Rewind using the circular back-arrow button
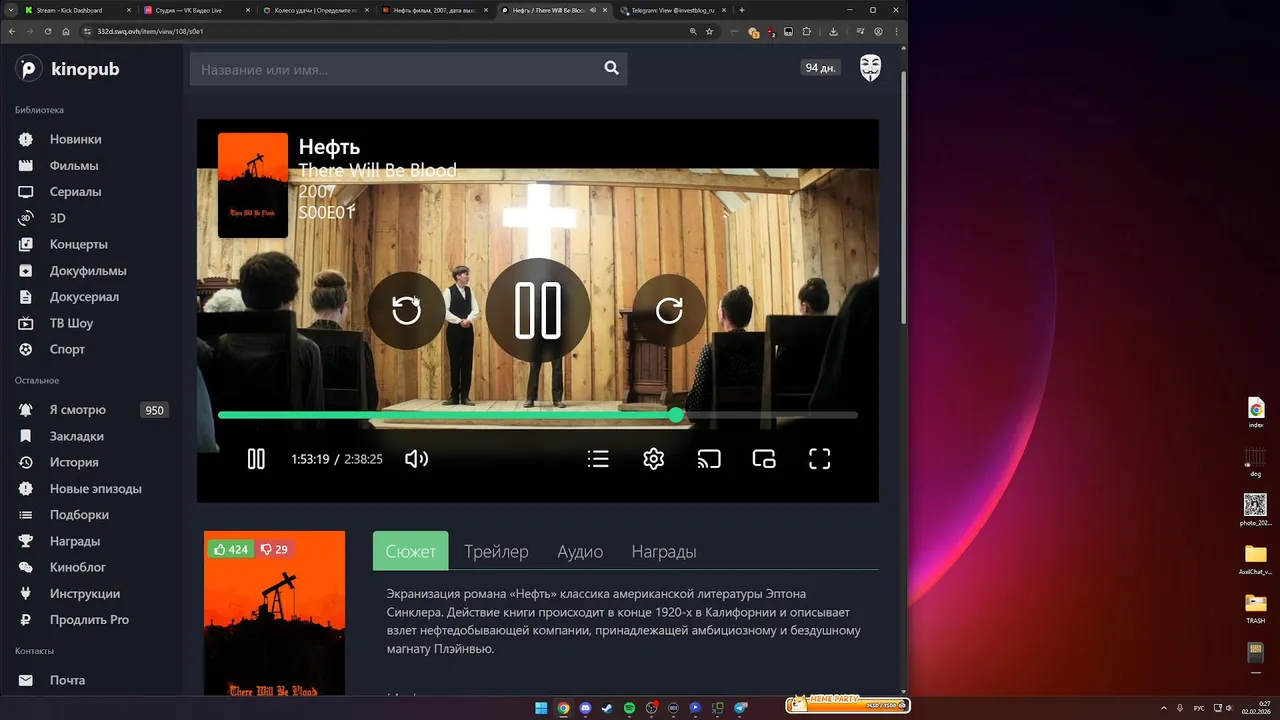The height and width of the screenshot is (720, 1280). [x=406, y=310]
